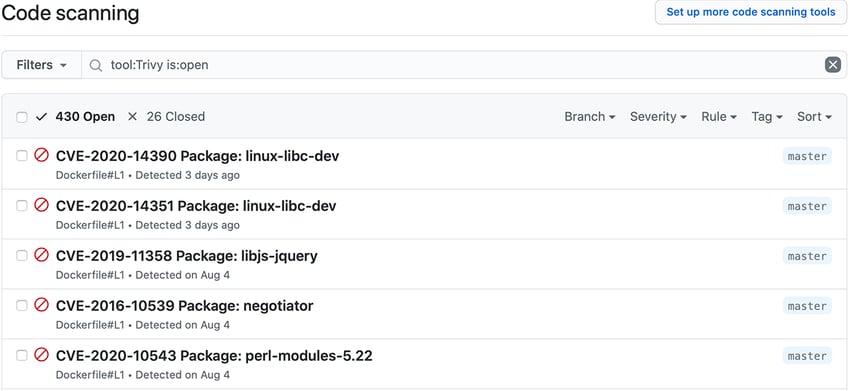Click the alert icon beside CVE-2019-11358
850x391 pixels.
point(42,255)
